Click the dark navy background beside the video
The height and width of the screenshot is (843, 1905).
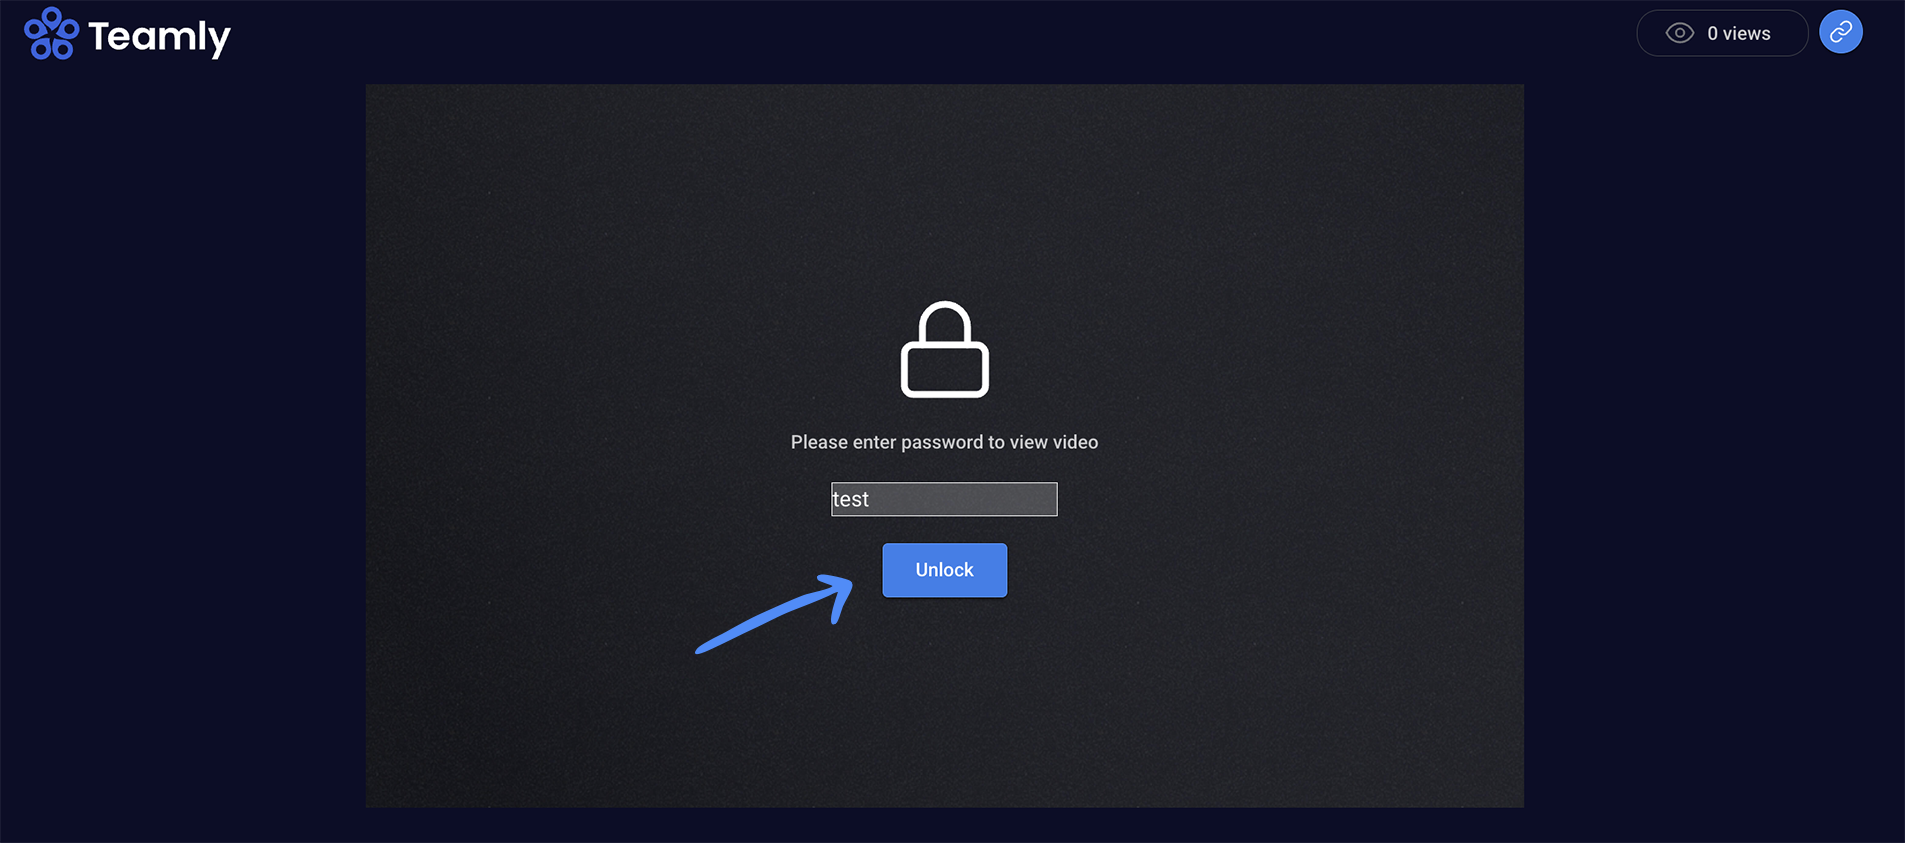tap(180, 450)
